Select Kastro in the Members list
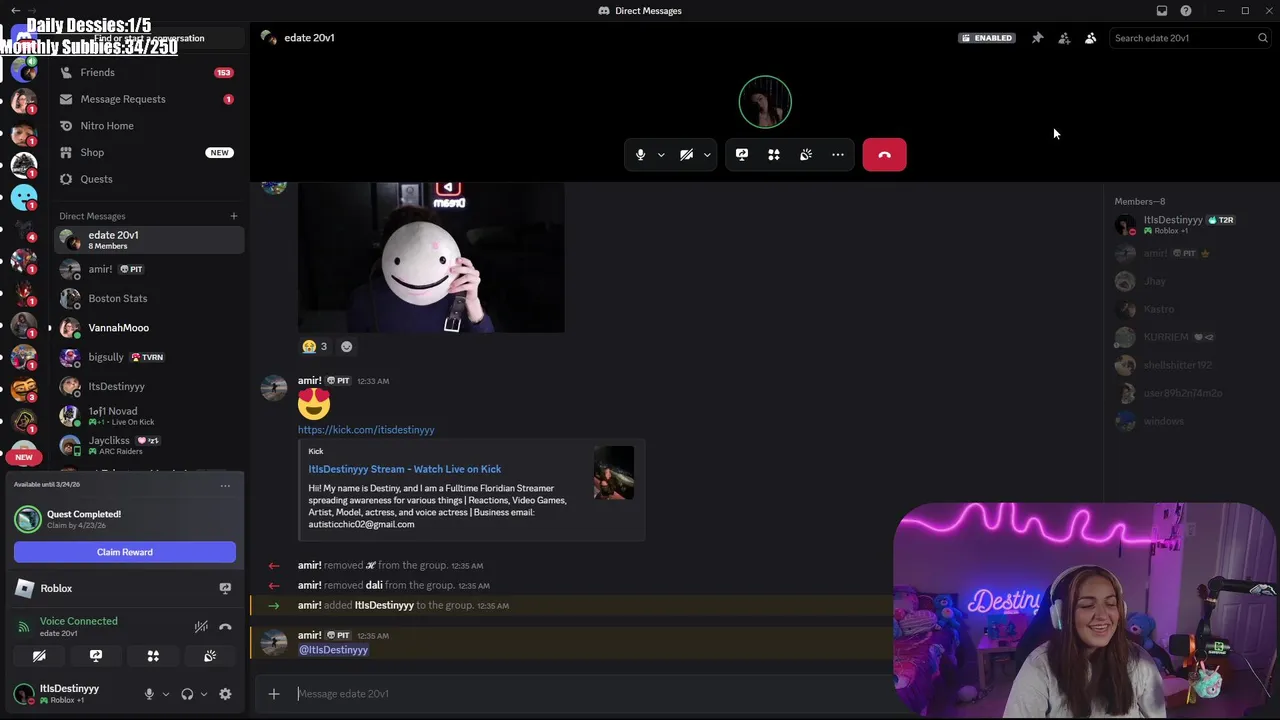 (x=1190, y=309)
